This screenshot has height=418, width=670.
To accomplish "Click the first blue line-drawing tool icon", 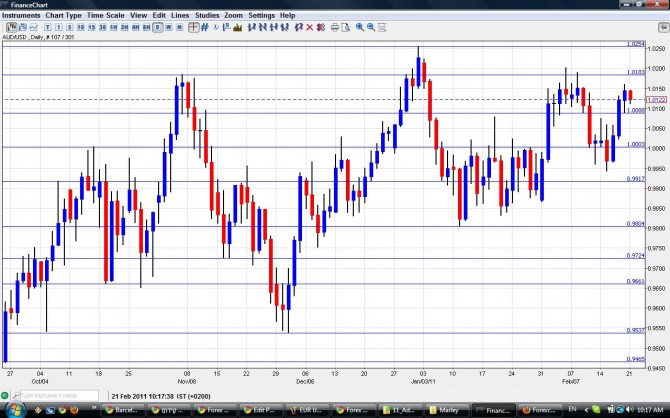I will pyautogui.click(x=252, y=27).
